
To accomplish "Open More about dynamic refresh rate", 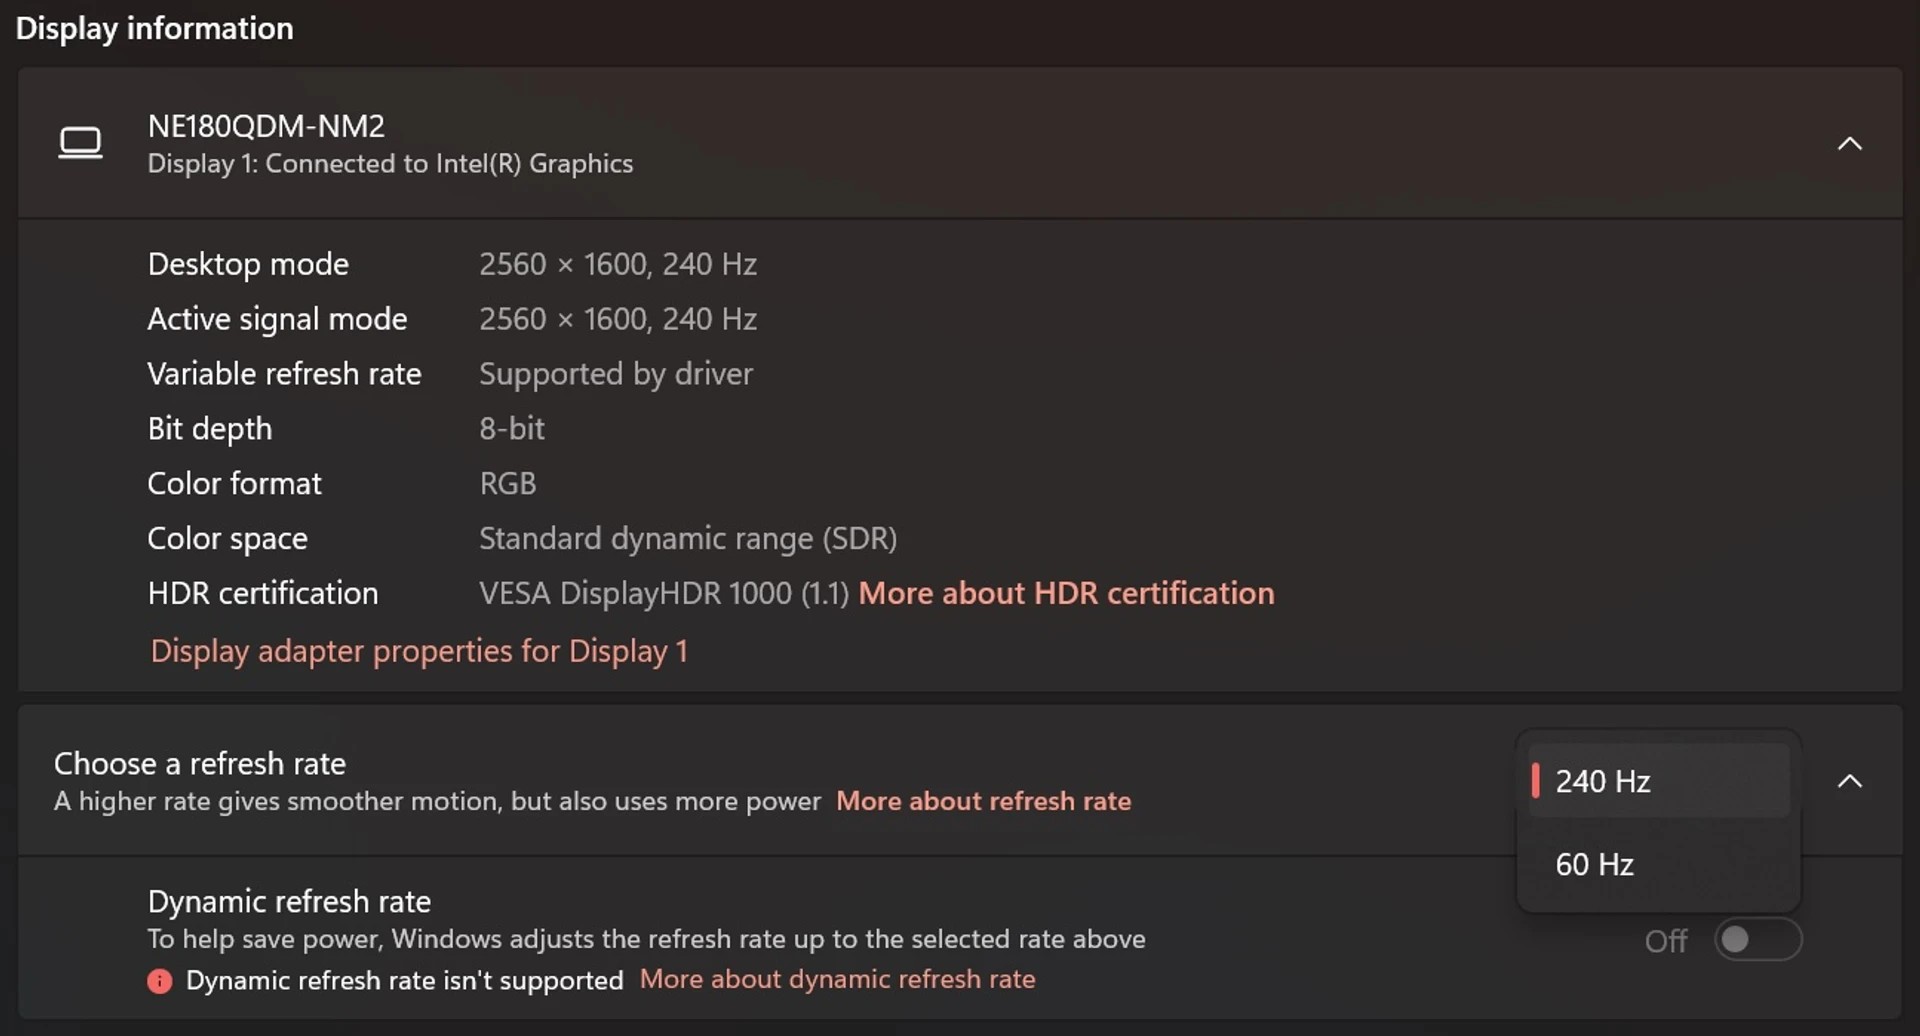I will (x=838, y=979).
